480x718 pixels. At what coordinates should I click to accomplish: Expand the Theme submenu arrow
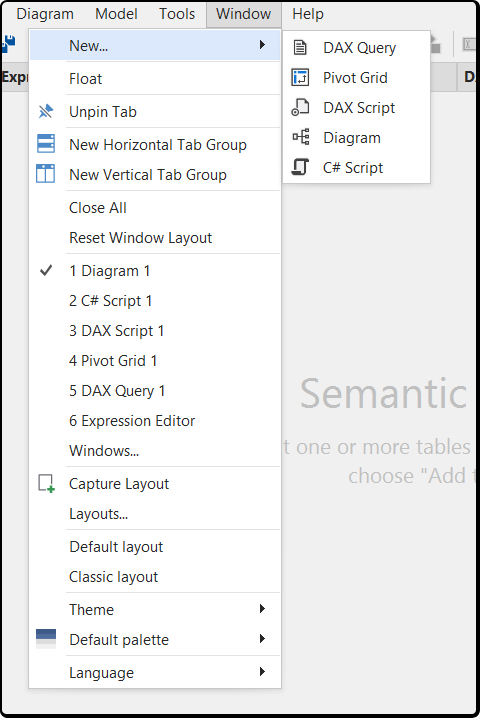click(x=262, y=609)
